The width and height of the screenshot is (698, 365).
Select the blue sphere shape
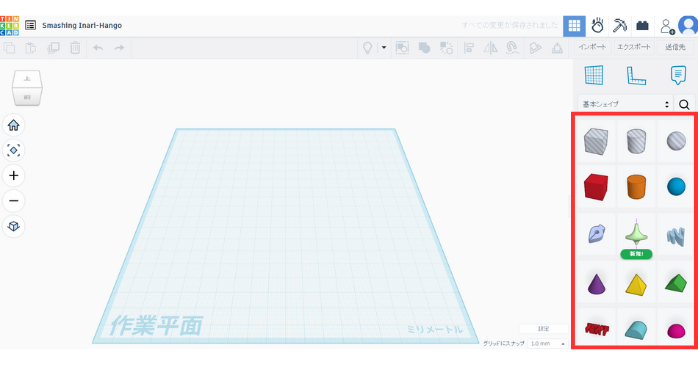pos(676,187)
